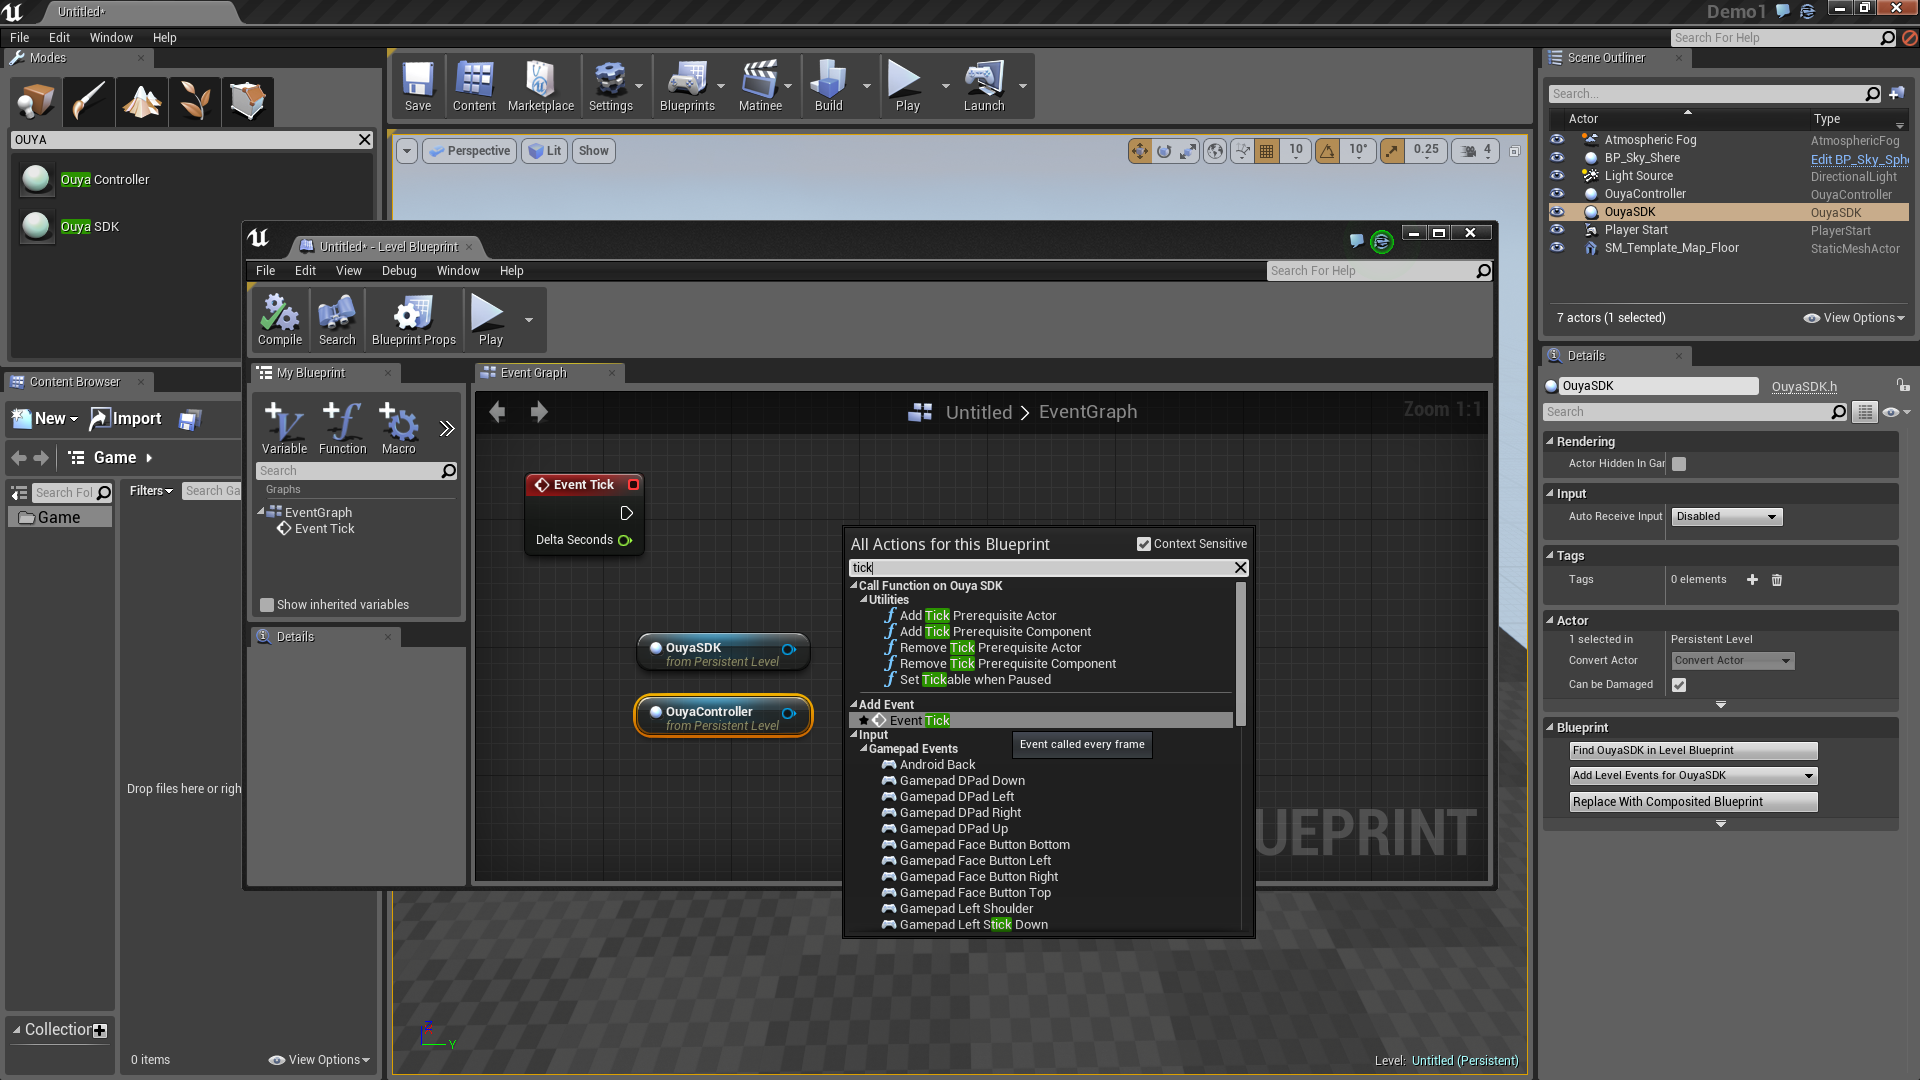Hide the Light Source actor with its eye icon
The width and height of the screenshot is (1920, 1080).
coord(1557,175)
